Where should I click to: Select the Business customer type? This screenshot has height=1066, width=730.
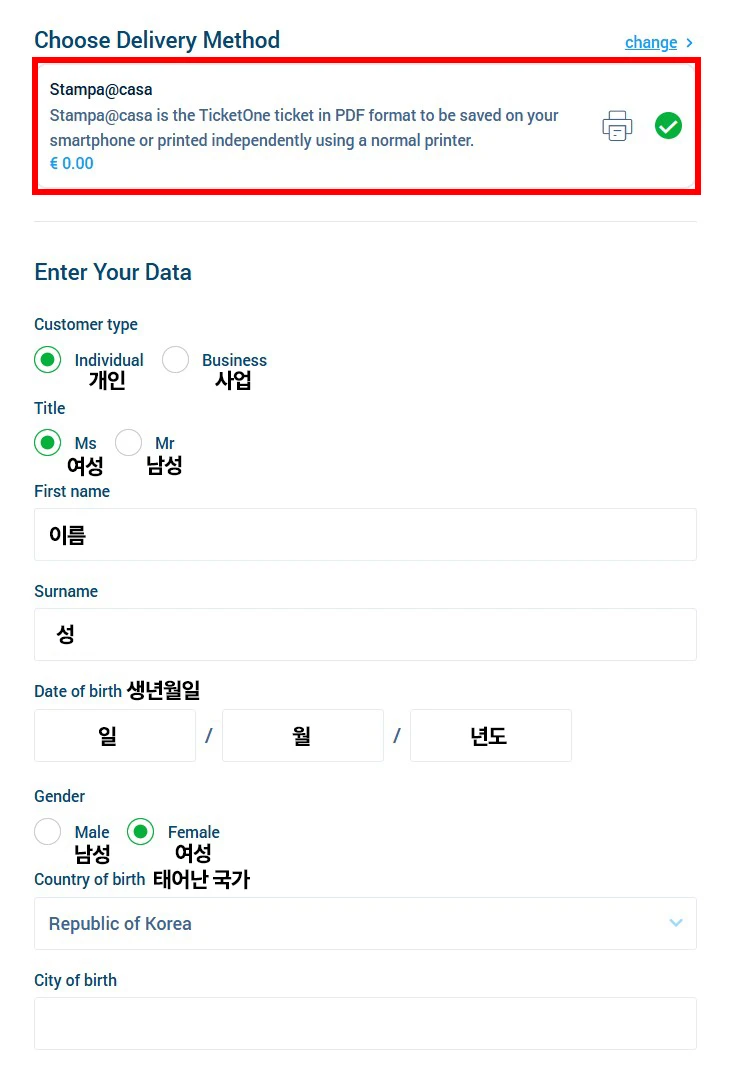176,360
